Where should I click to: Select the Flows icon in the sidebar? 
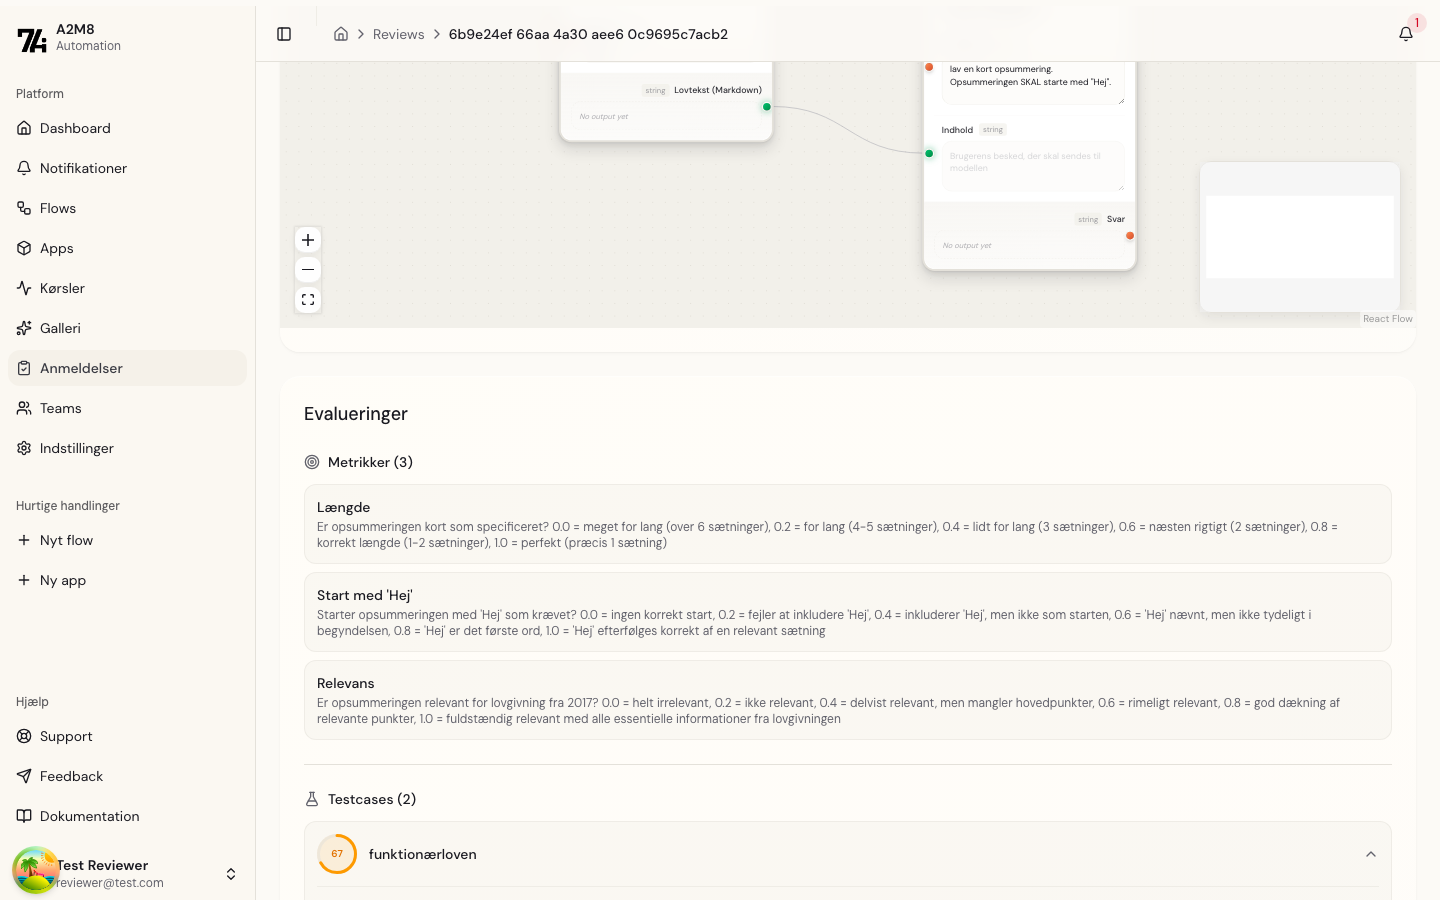[x=24, y=208]
